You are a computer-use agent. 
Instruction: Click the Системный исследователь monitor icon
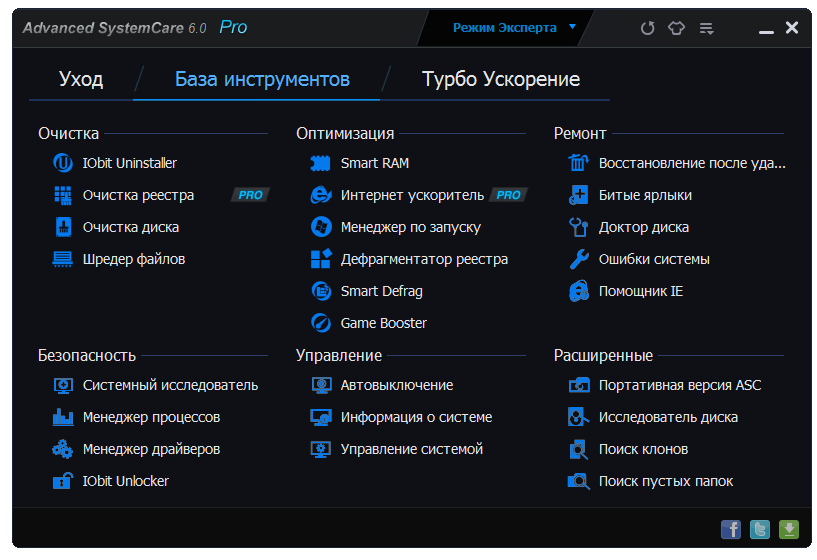point(63,385)
